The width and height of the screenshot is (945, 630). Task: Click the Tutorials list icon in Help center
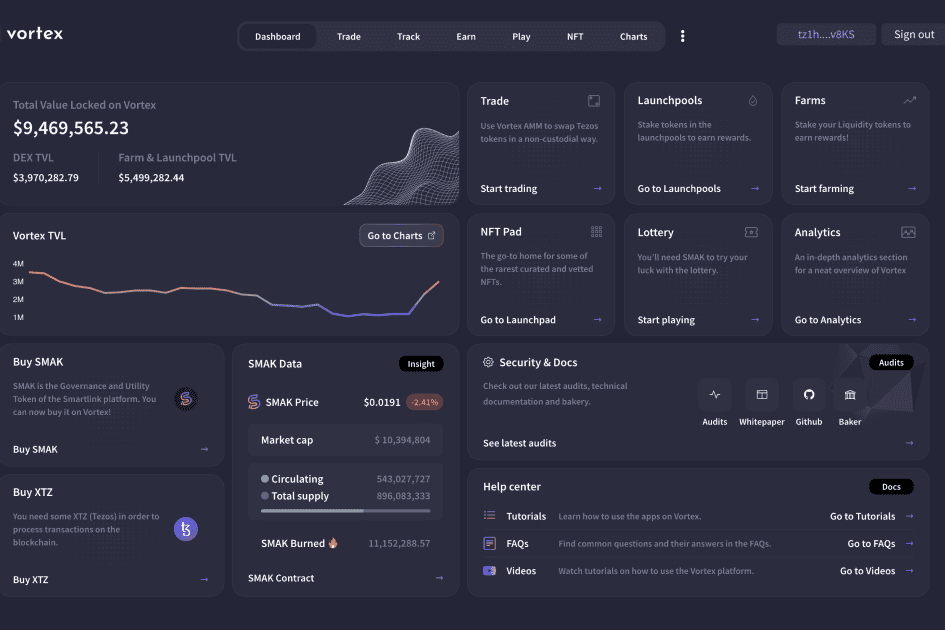[x=489, y=516]
